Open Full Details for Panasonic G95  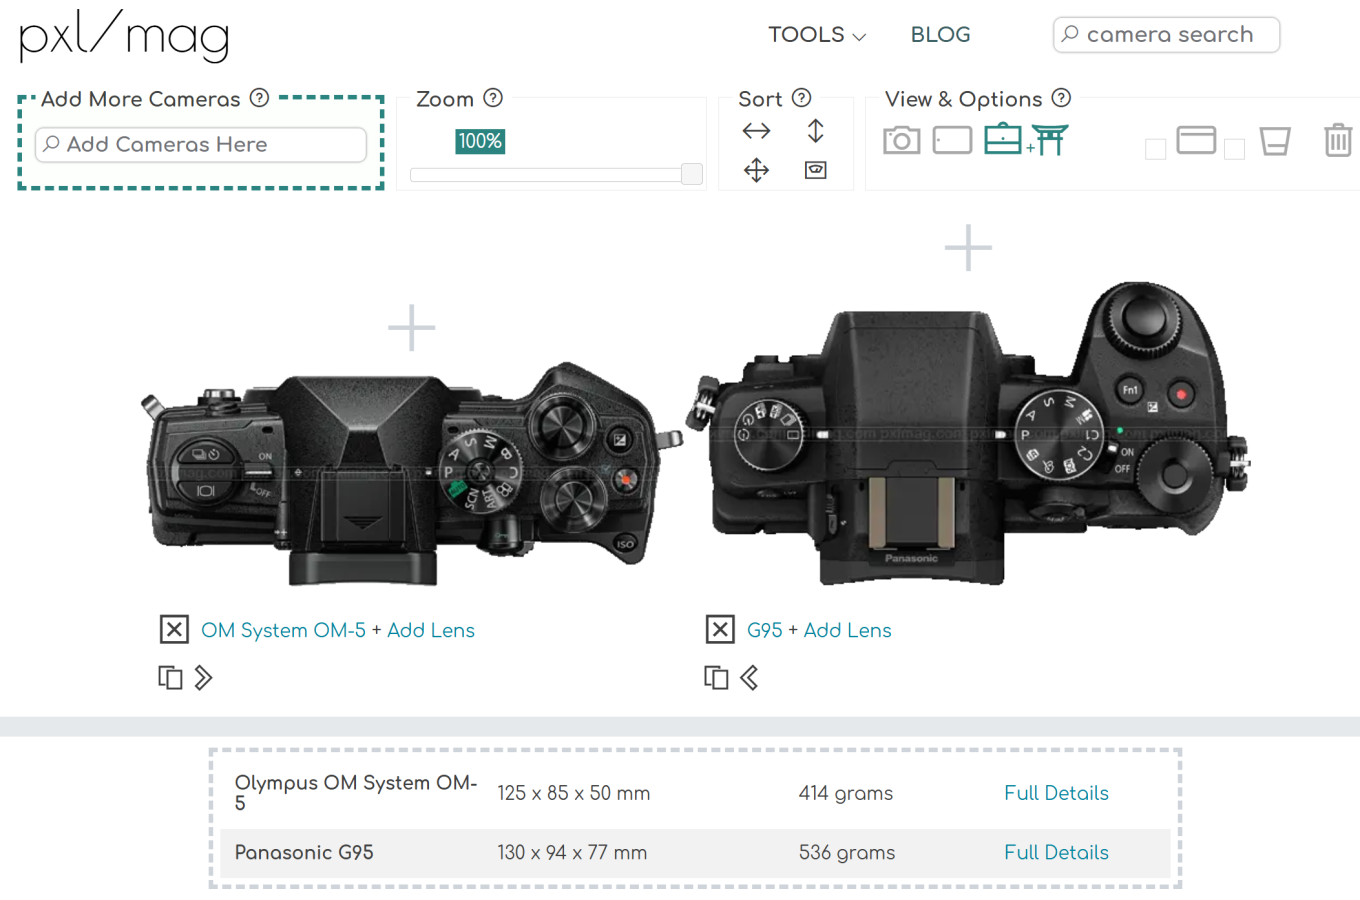pos(1056,853)
